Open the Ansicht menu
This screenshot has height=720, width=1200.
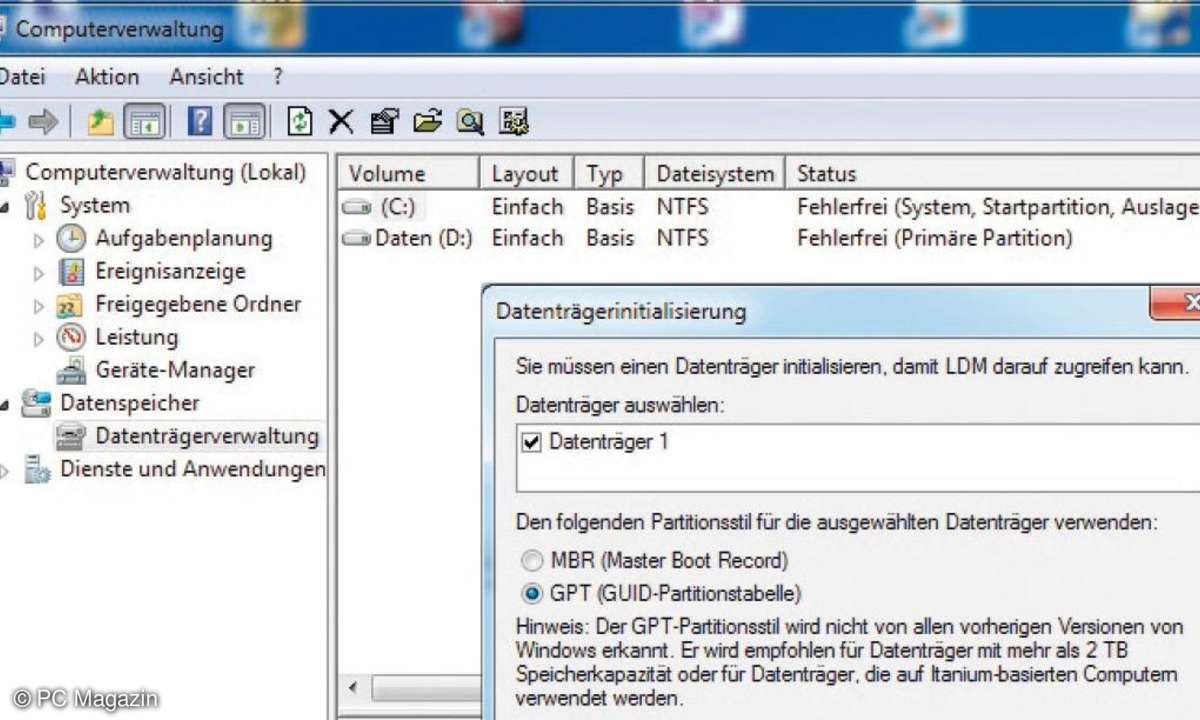206,77
